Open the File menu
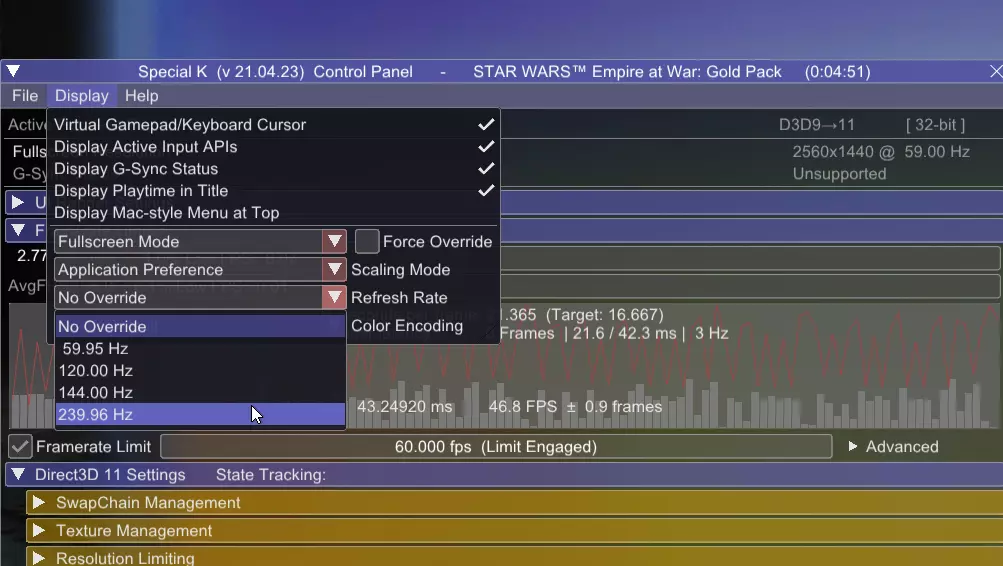Viewport: 1003px width, 566px height. click(x=25, y=96)
